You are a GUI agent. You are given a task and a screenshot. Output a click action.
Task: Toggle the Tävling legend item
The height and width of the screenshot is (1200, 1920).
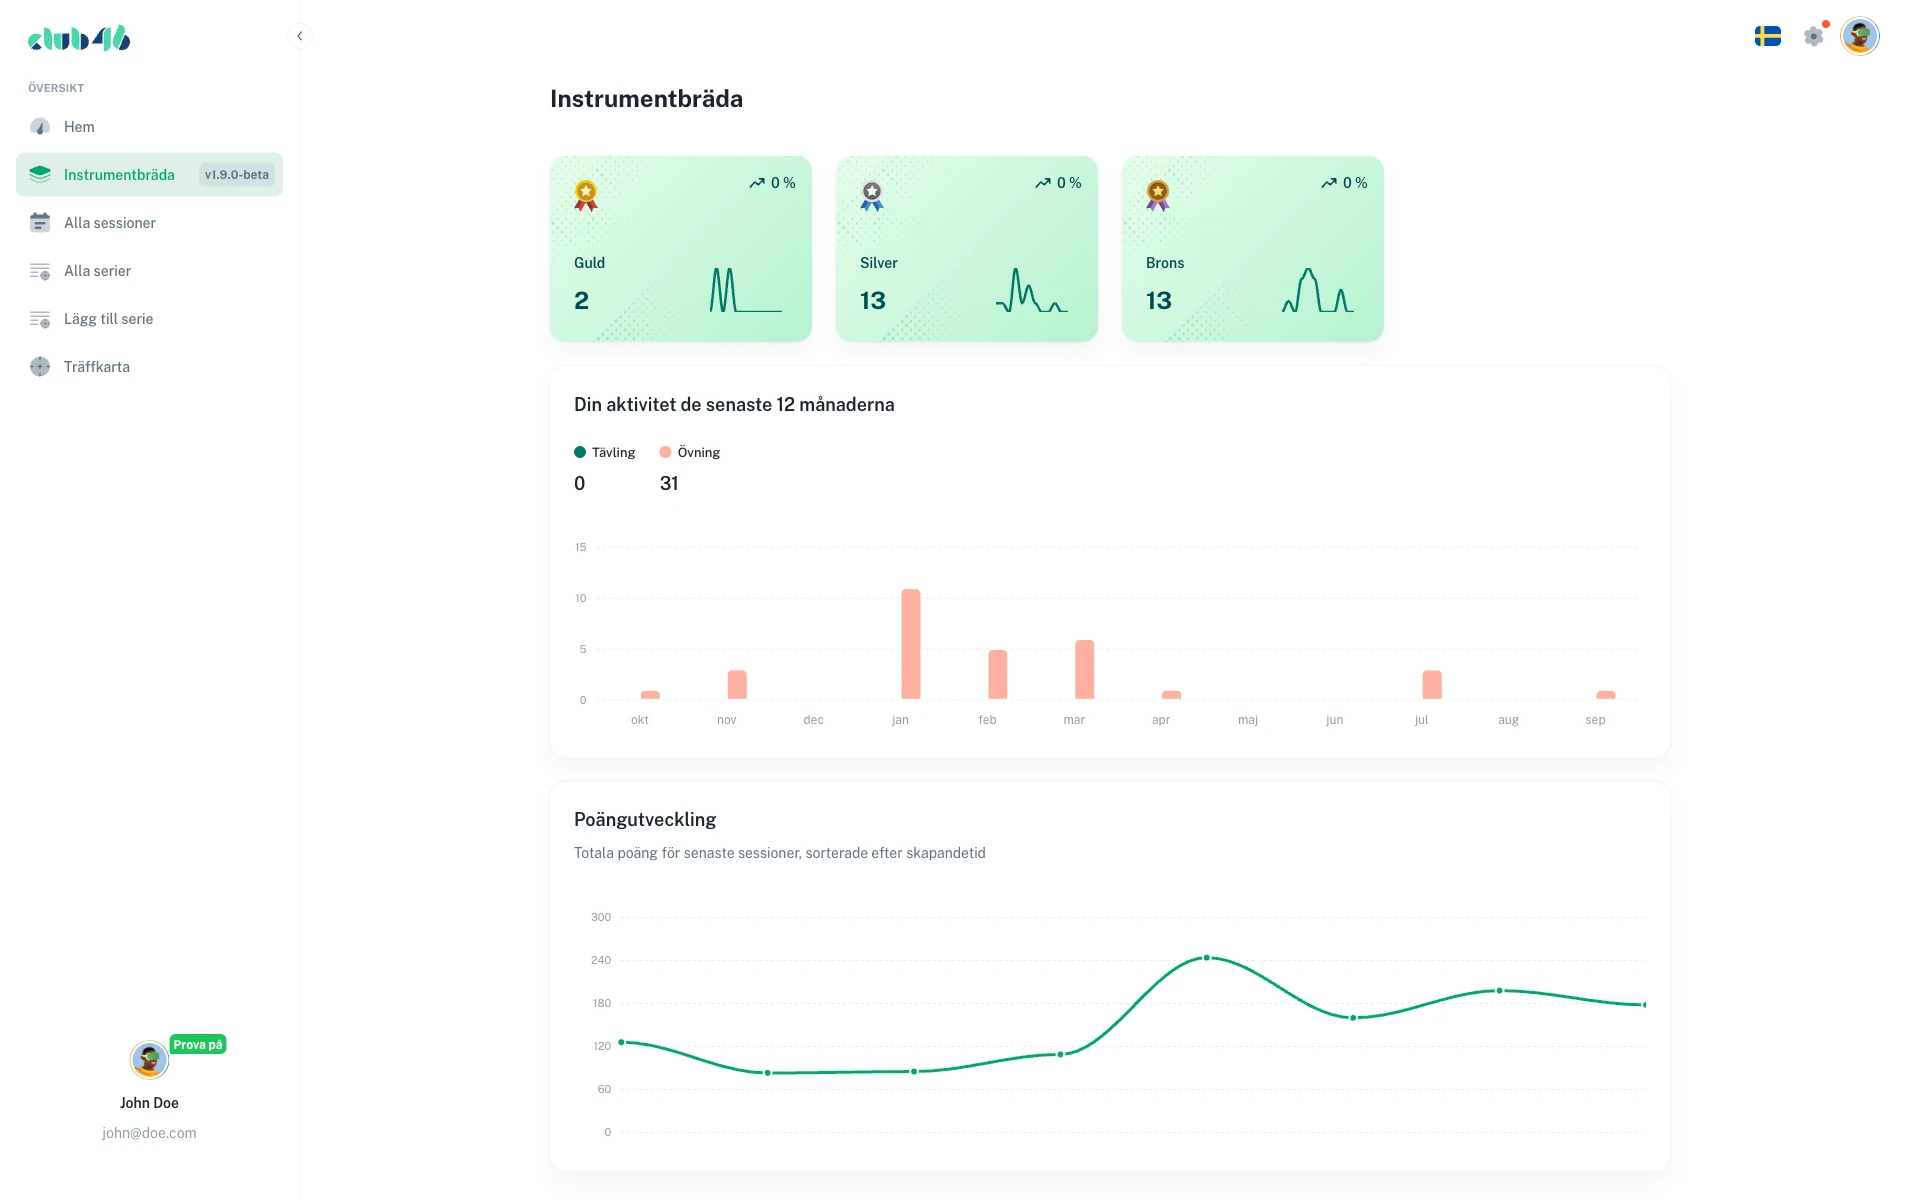(605, 452)
